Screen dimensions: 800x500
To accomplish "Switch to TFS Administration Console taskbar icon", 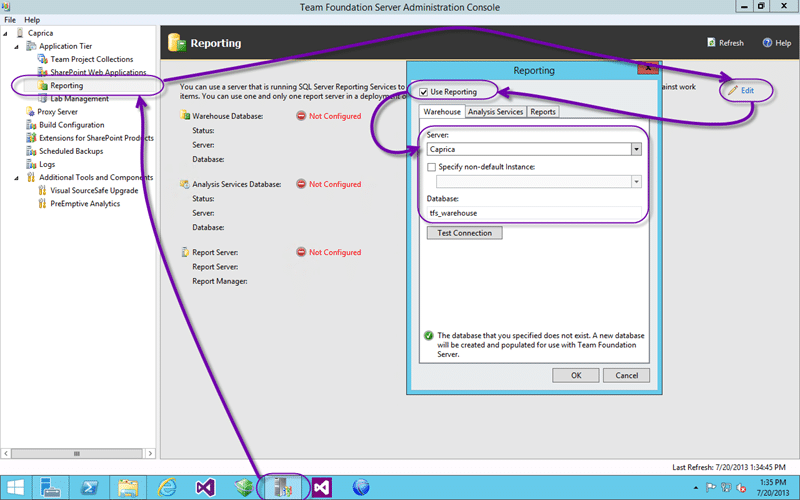I will click(283, 487).
